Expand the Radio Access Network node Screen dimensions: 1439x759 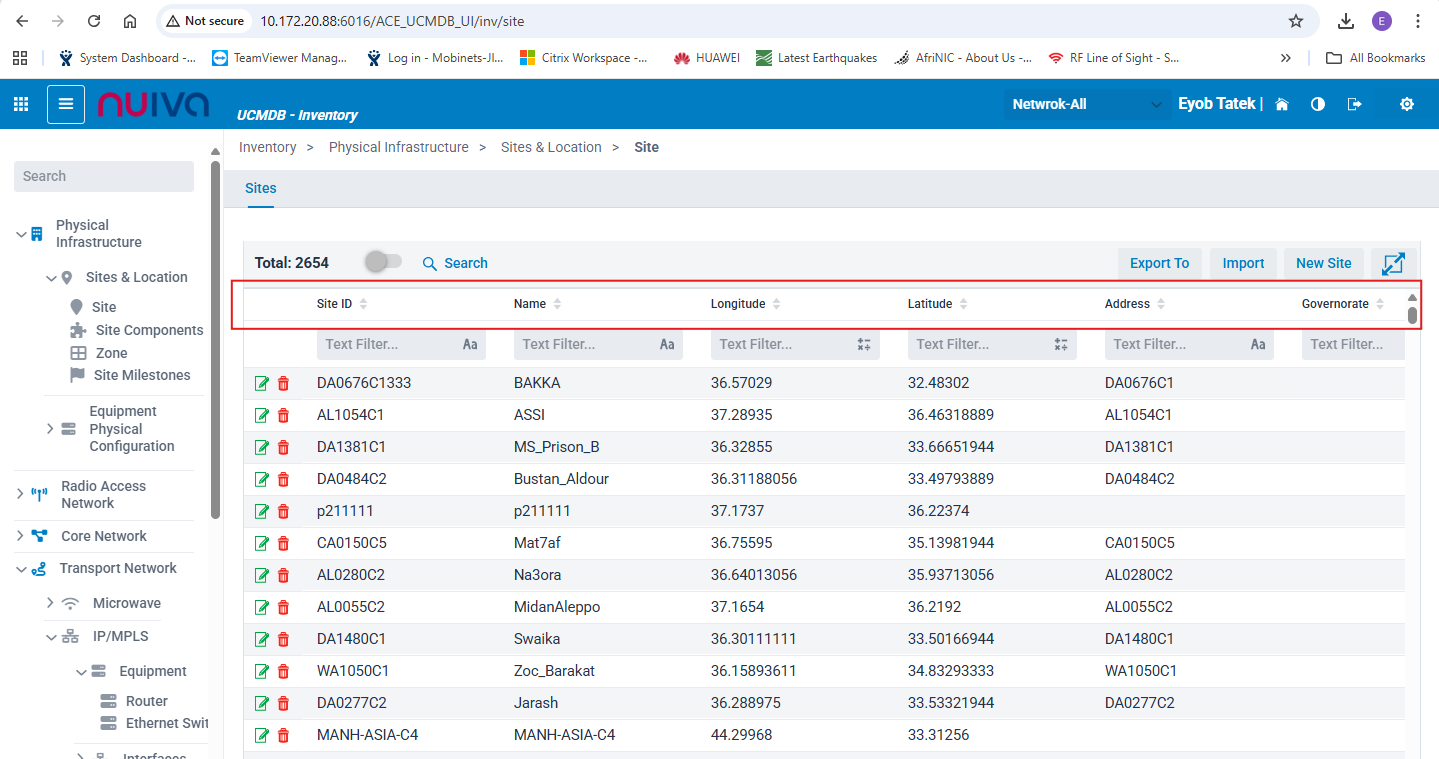click(x=20, y=494)
